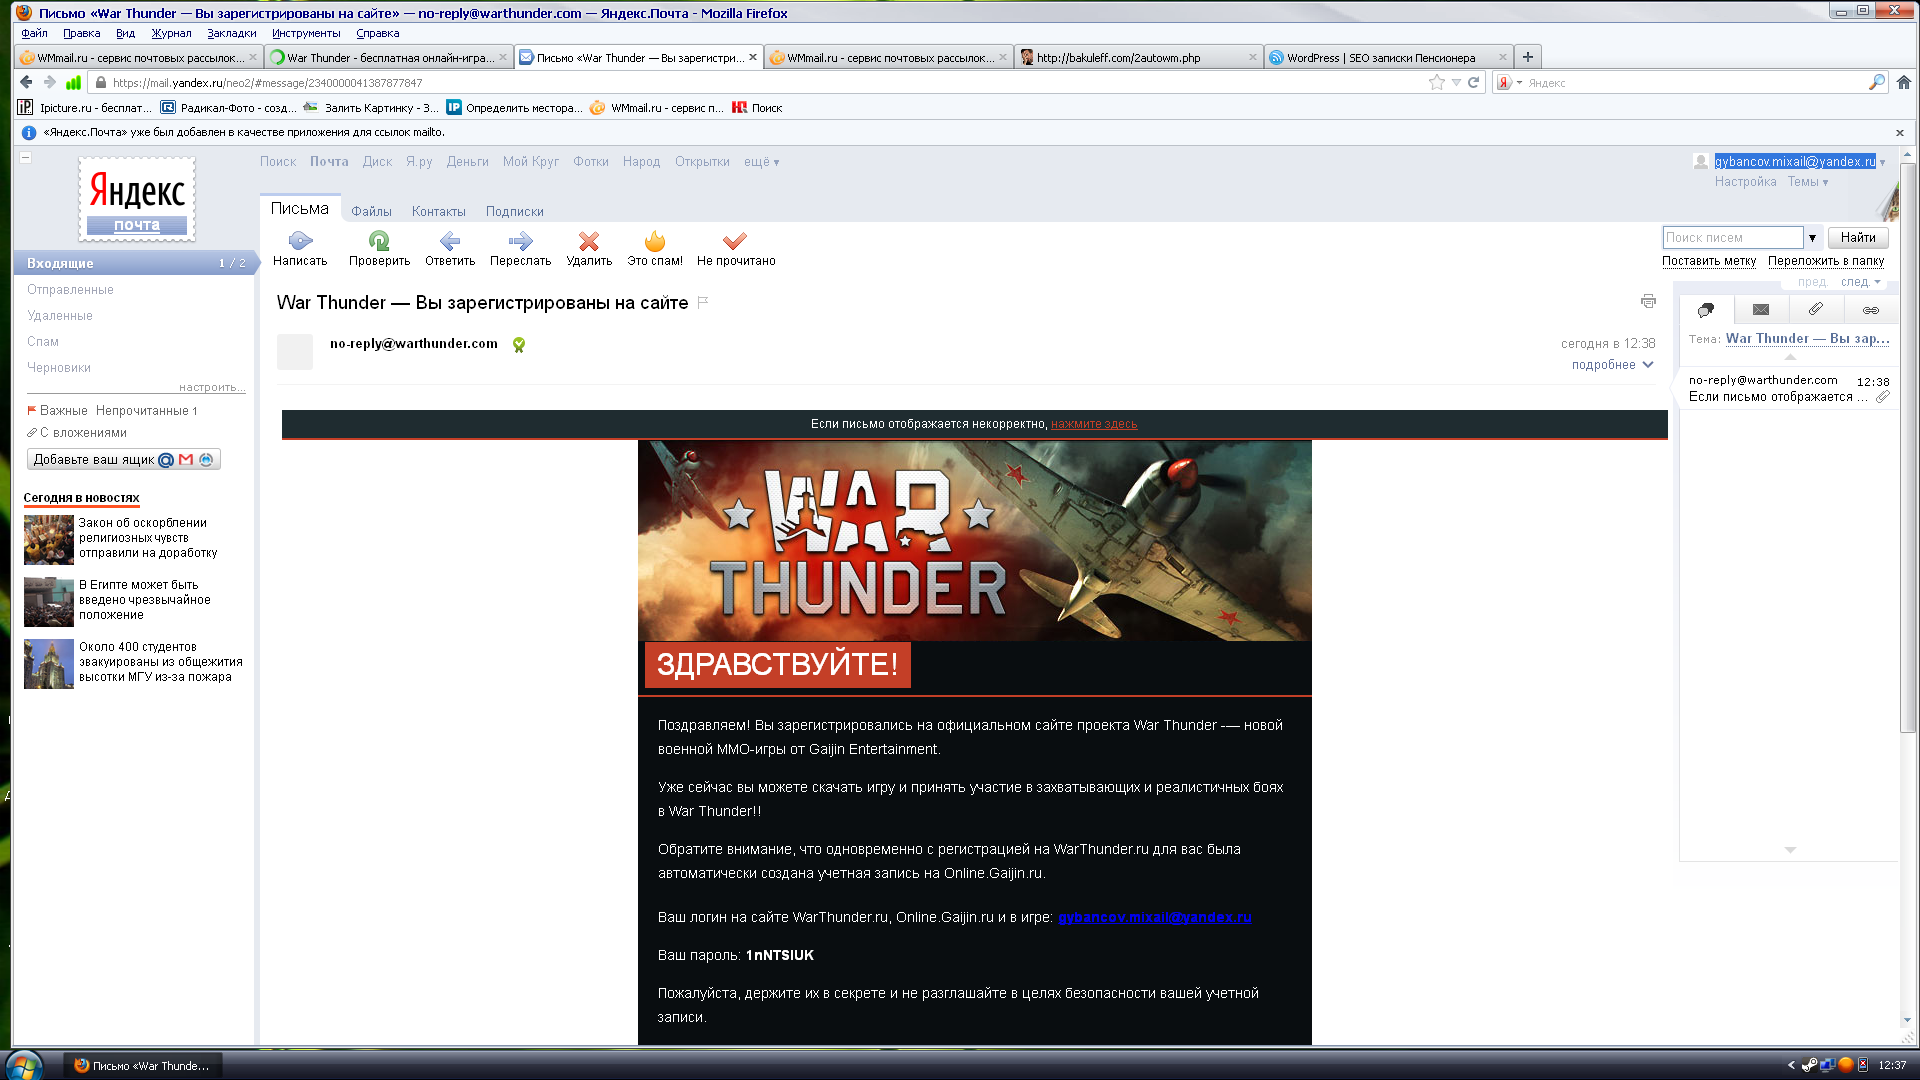Viewport: 1920px width, 1080px height.
Task: Open dropdown arrow beside mail search field
Action: coord(1812,238)
